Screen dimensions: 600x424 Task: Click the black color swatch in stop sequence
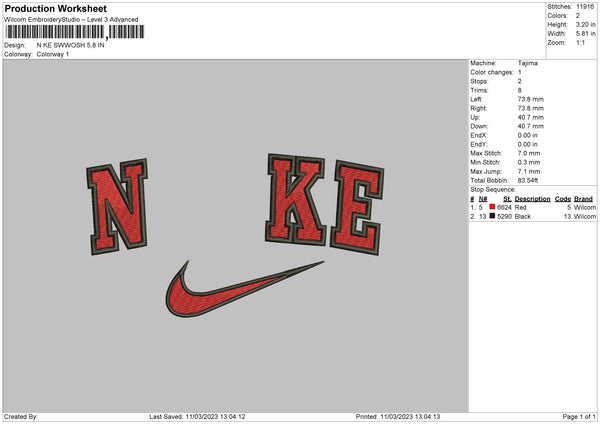click(492, 216)
